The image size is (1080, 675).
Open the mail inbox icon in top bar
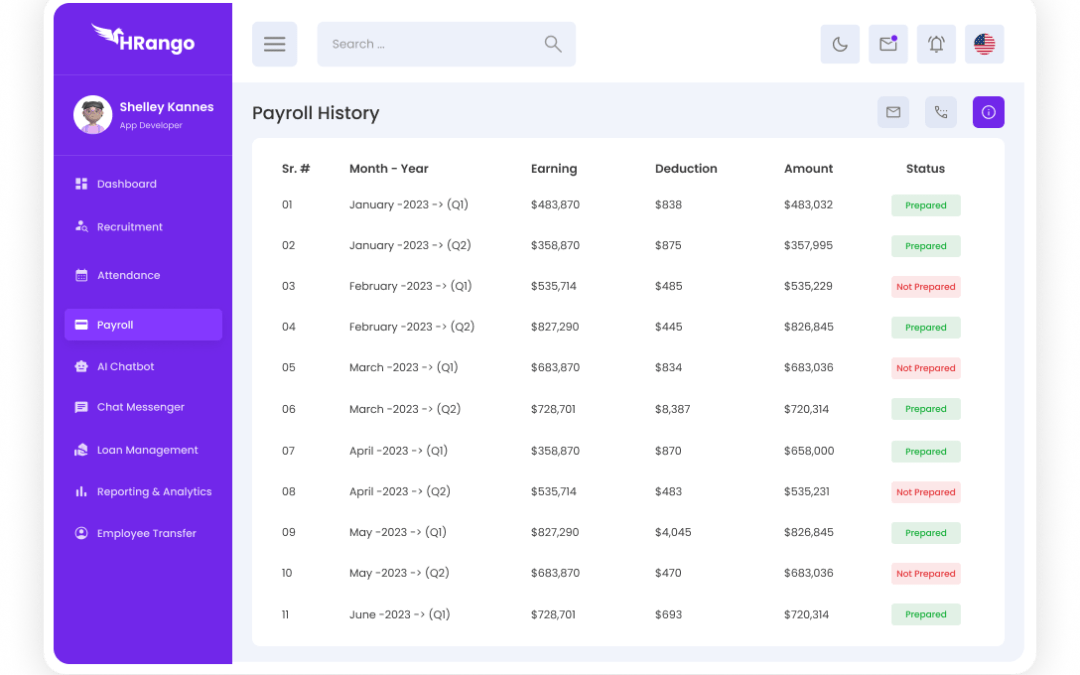(x=888, y=44)
